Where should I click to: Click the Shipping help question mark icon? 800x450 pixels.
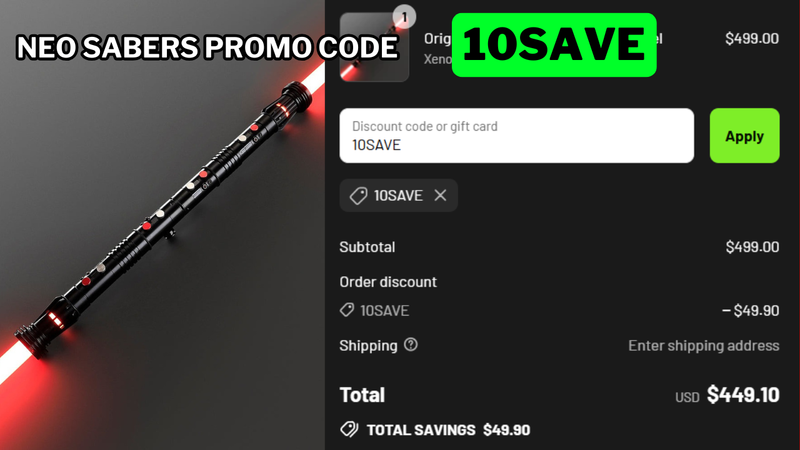[411, 345]
